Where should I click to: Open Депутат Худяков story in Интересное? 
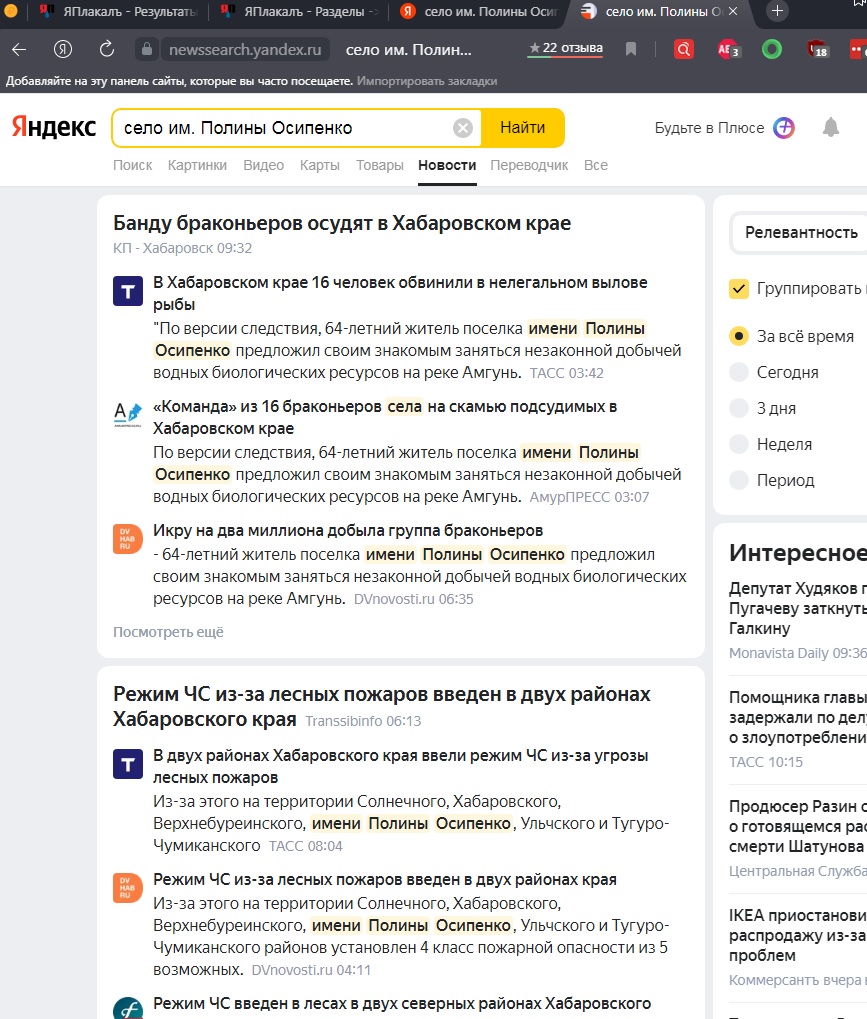pos(798,608)
